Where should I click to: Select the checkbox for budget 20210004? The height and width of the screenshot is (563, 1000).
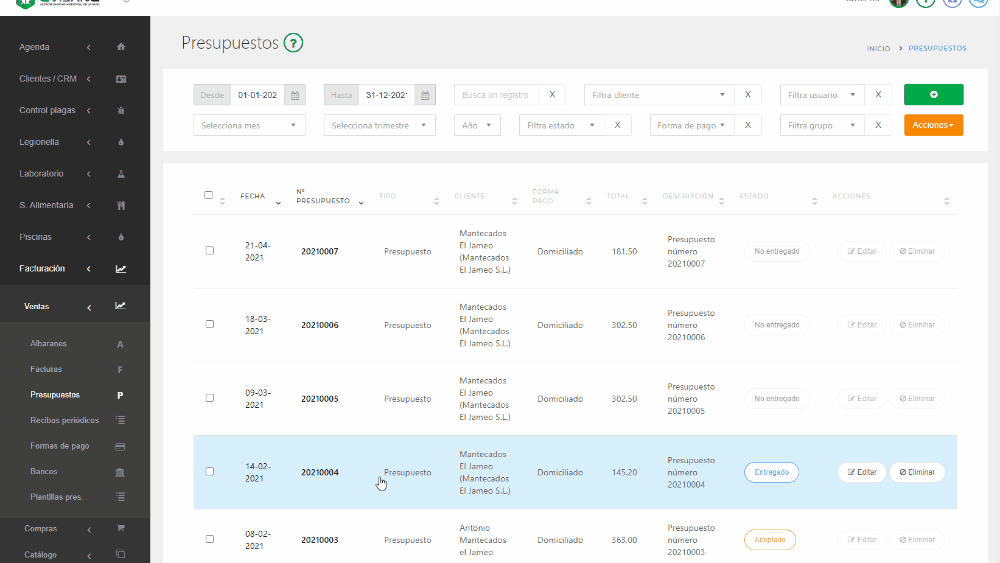click(210, 472)
